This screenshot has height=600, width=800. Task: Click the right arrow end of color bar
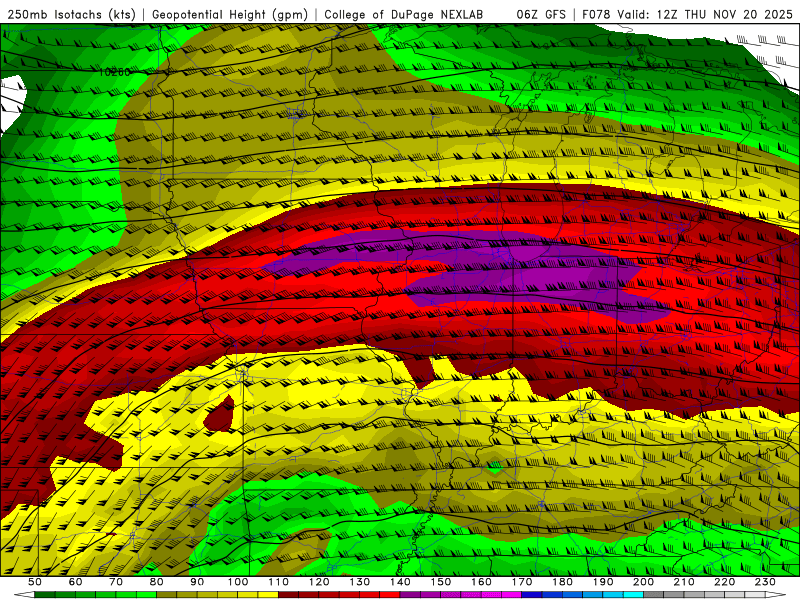(x=776, y=594)
